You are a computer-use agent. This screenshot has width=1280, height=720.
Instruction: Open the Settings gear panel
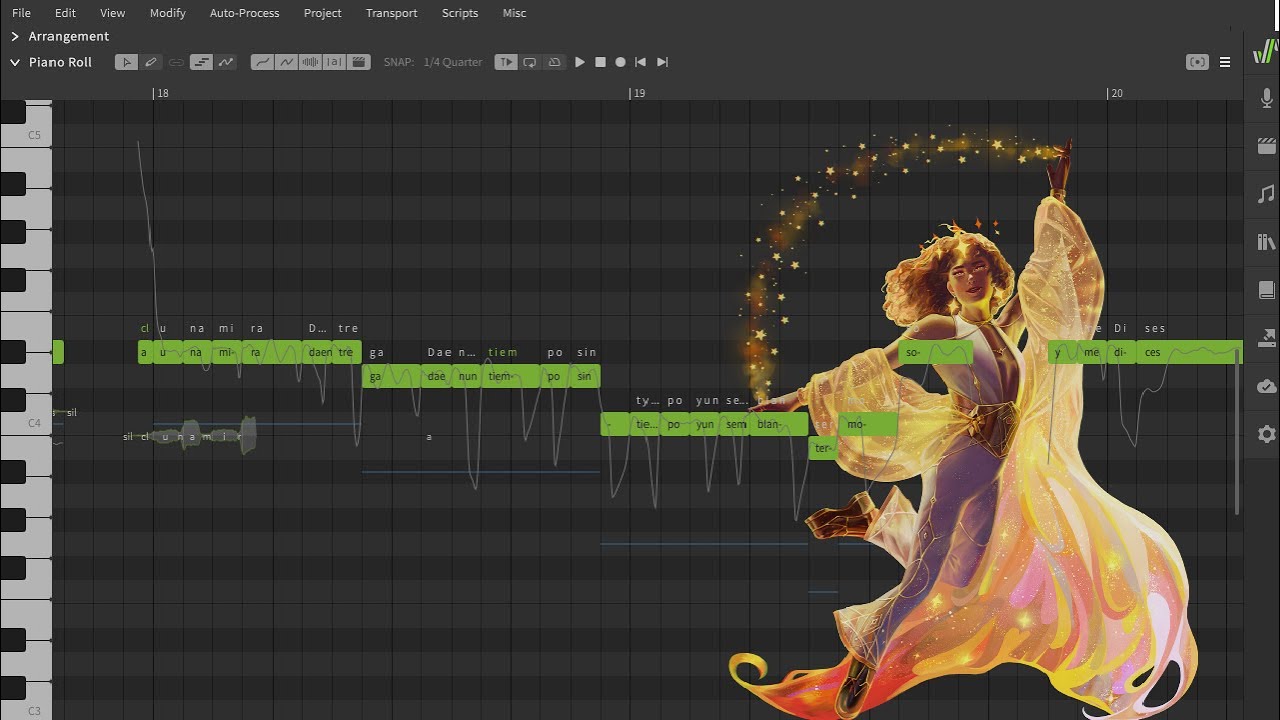tap(1267, 434)
